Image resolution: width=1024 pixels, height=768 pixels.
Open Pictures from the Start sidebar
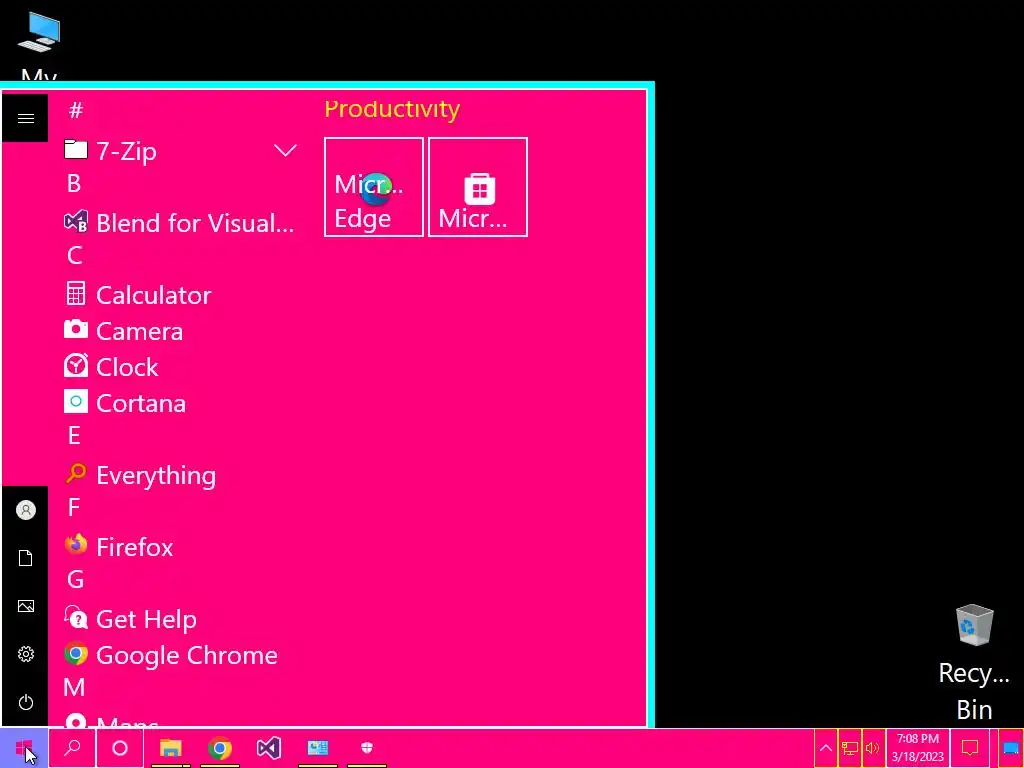[x=25, y=606]
